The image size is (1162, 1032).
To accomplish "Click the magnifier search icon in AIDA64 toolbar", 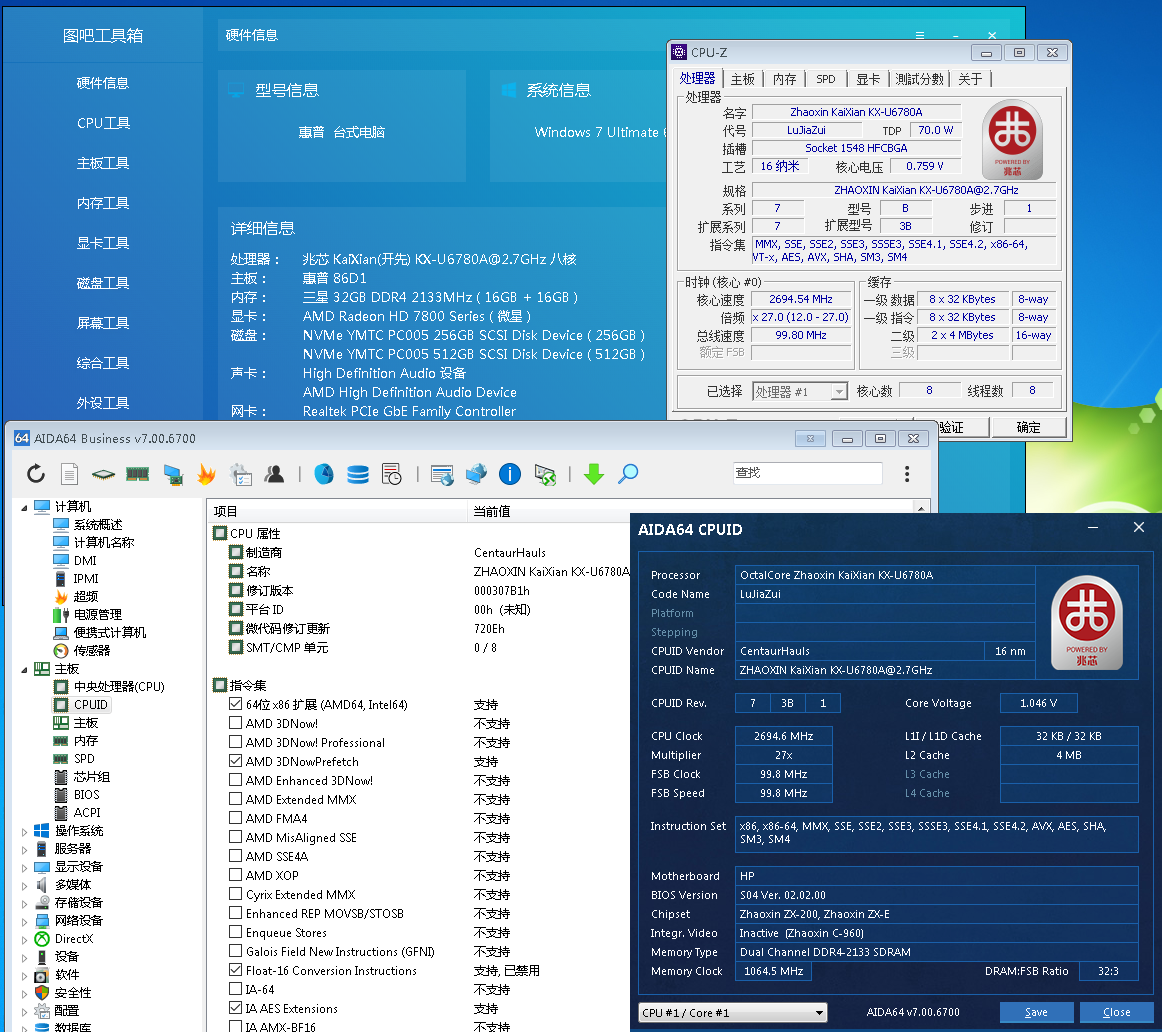I will (x=628, y=474).
